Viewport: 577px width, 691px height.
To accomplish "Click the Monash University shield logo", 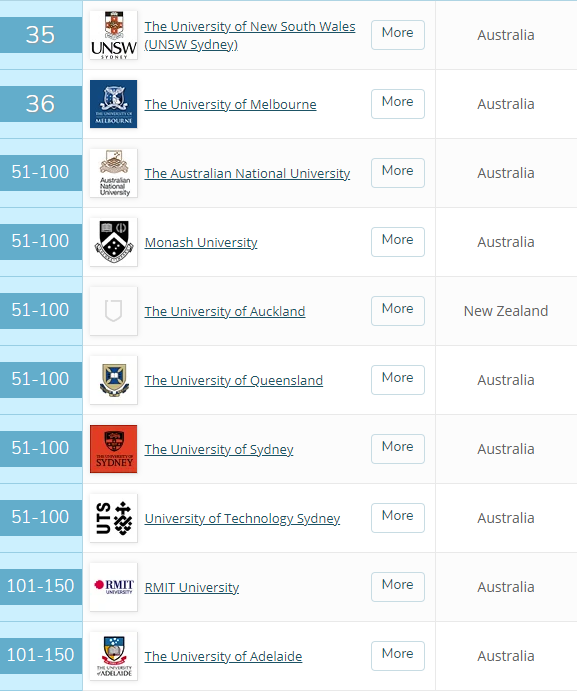I will (113, 242).
